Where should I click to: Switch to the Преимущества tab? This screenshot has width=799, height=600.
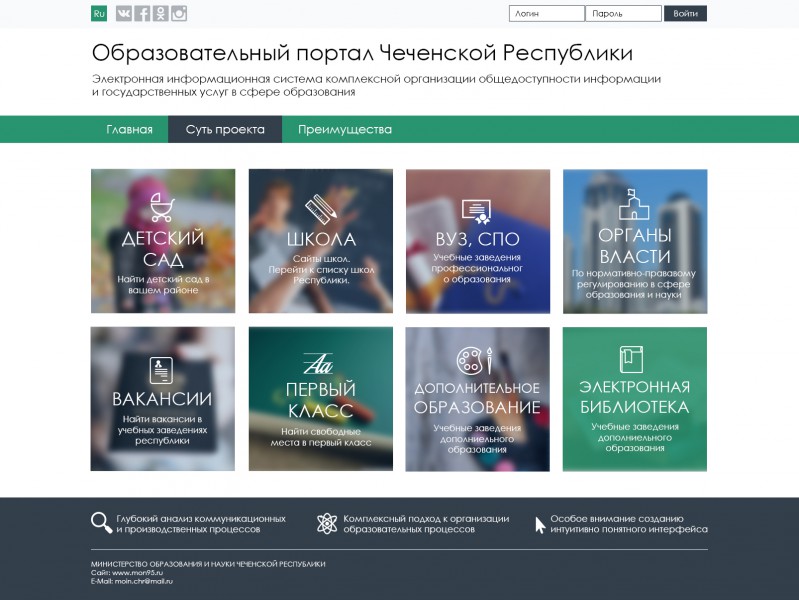click(345, 129)
